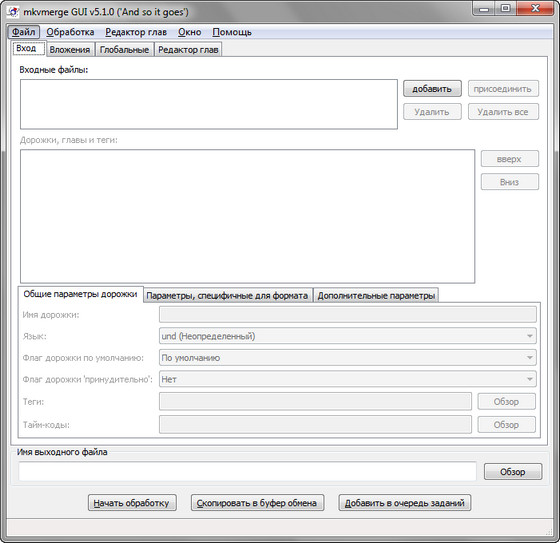560x543 pixels.
Task: Select the Редактор глав tab
Action: click(188, 50)
